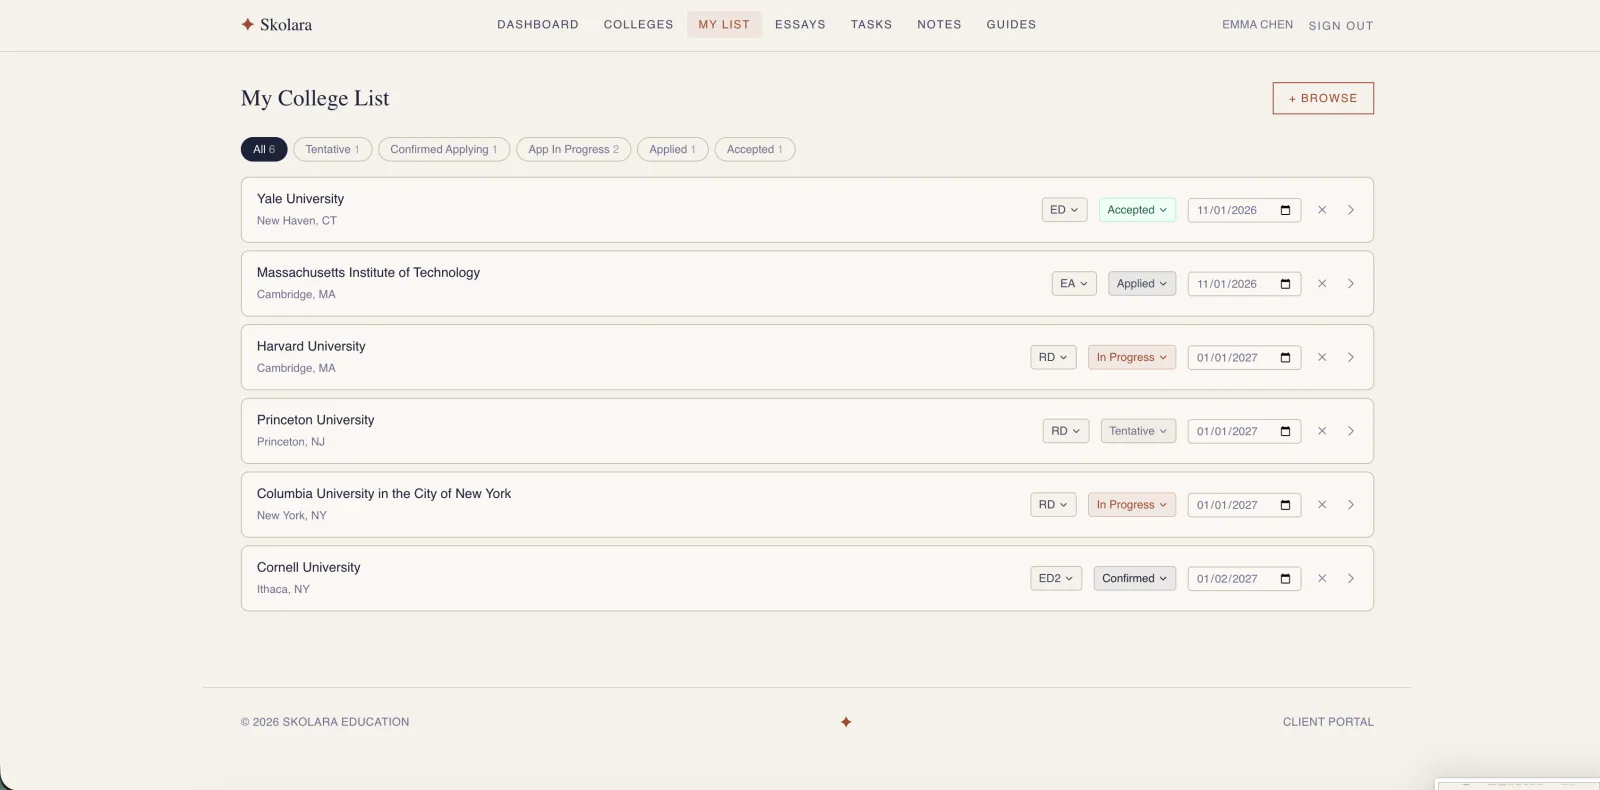Expand MIT's EA plan dropdown
Screen dimensions: 1600x790
pyautogui.click(x=1074, y=284)
